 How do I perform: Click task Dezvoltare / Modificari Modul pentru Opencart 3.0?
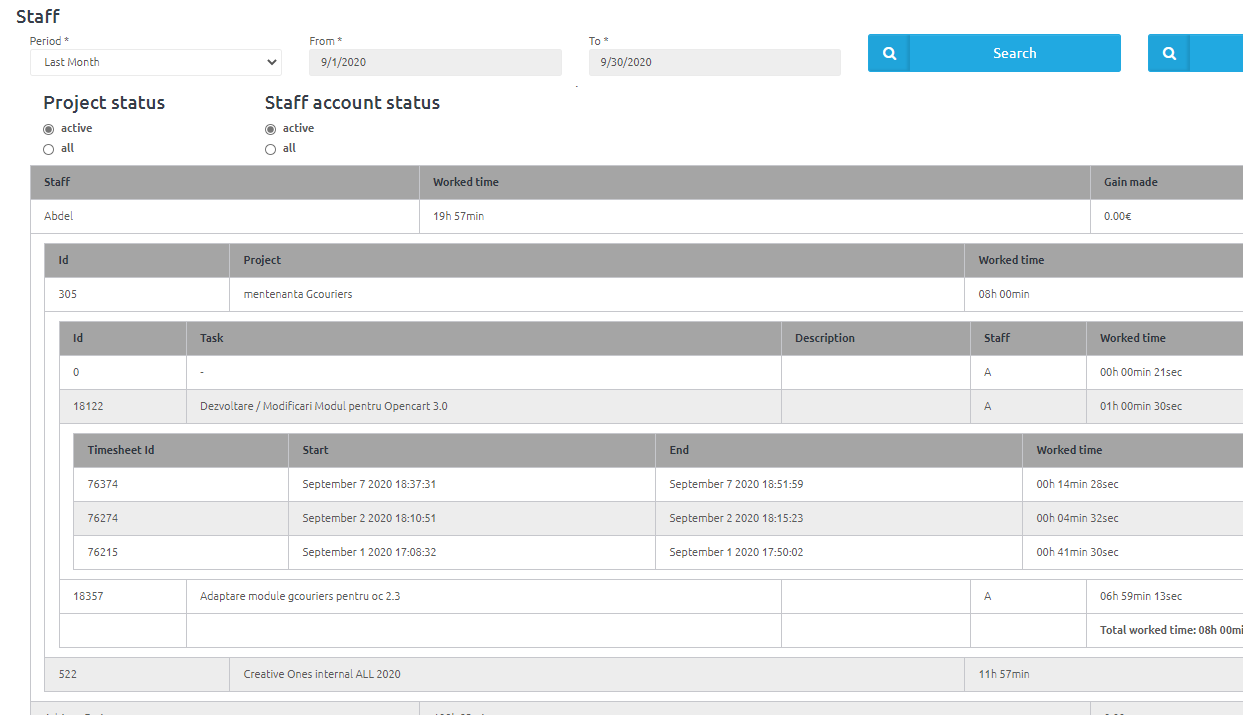click(324, 406)
